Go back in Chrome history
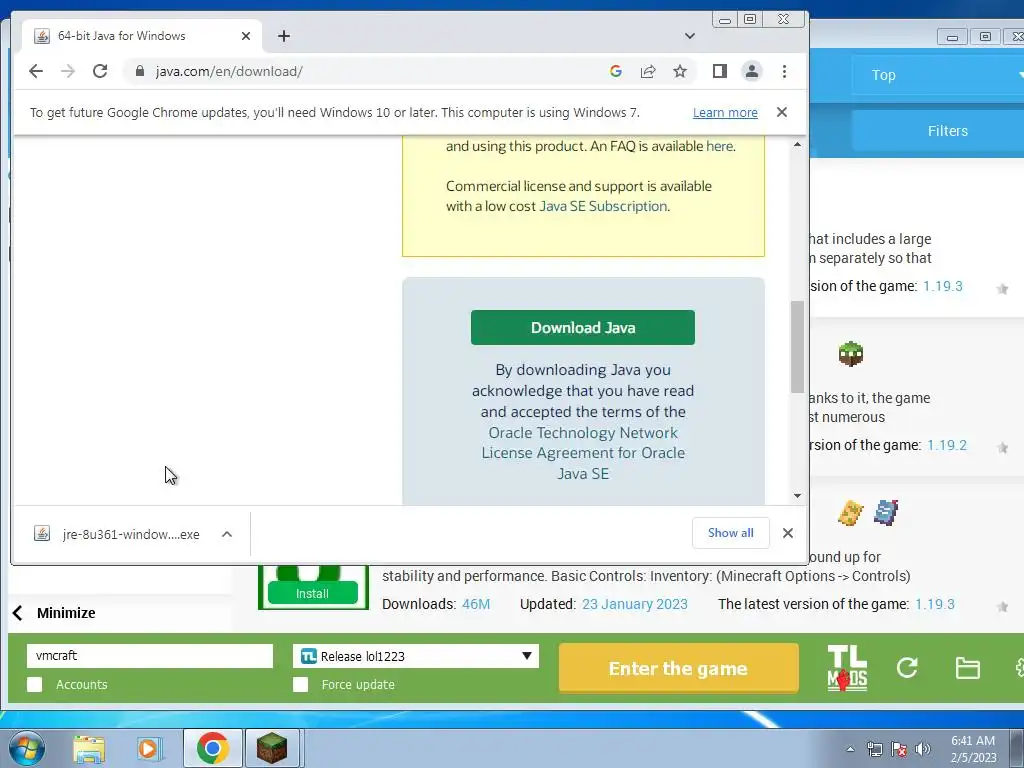The image size is (1024, 768). pos(36,71)
